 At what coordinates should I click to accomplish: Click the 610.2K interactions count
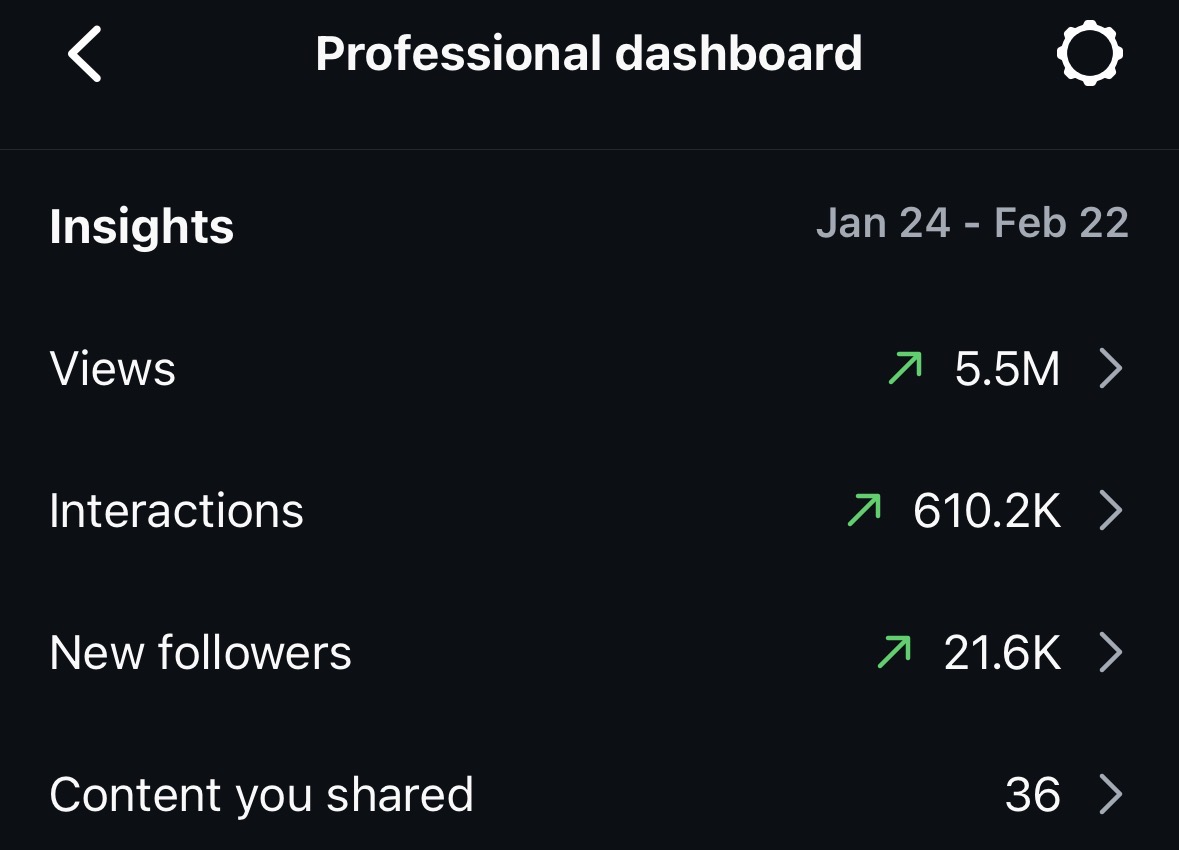pyautogui.click(x=986, y=512)
